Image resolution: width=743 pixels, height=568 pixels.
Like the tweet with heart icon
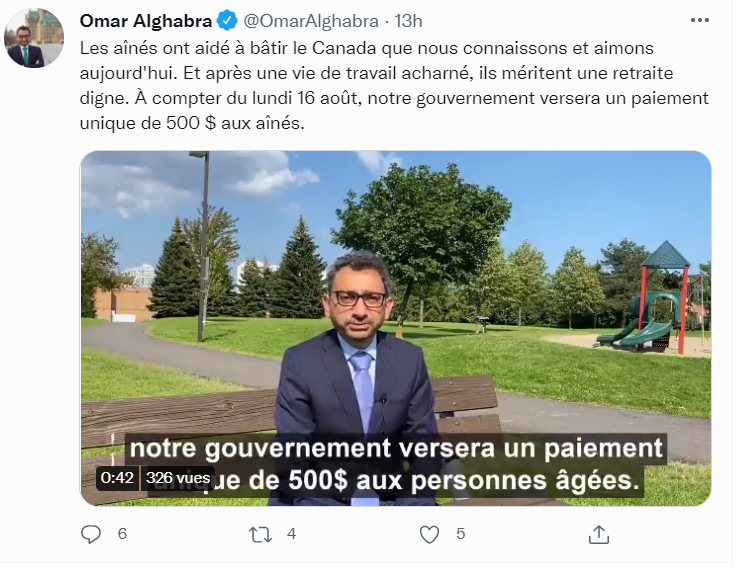click(x=429, y=534)
